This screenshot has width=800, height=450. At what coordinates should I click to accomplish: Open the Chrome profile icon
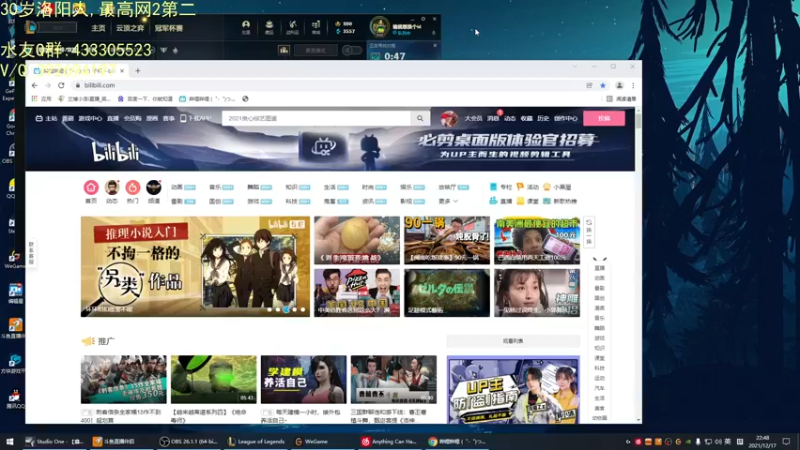tap(619, 85)
